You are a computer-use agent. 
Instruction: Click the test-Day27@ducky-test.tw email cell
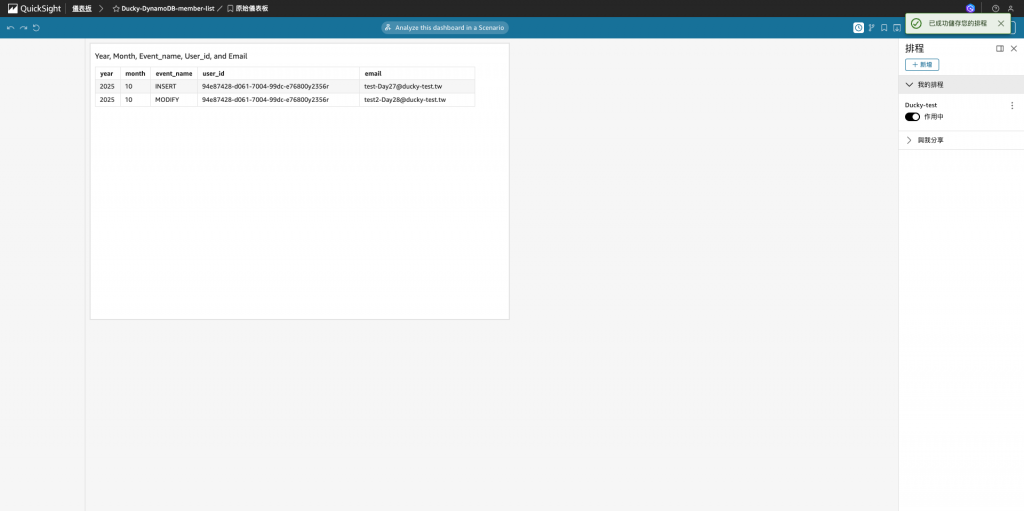click(x=417, y=86)
